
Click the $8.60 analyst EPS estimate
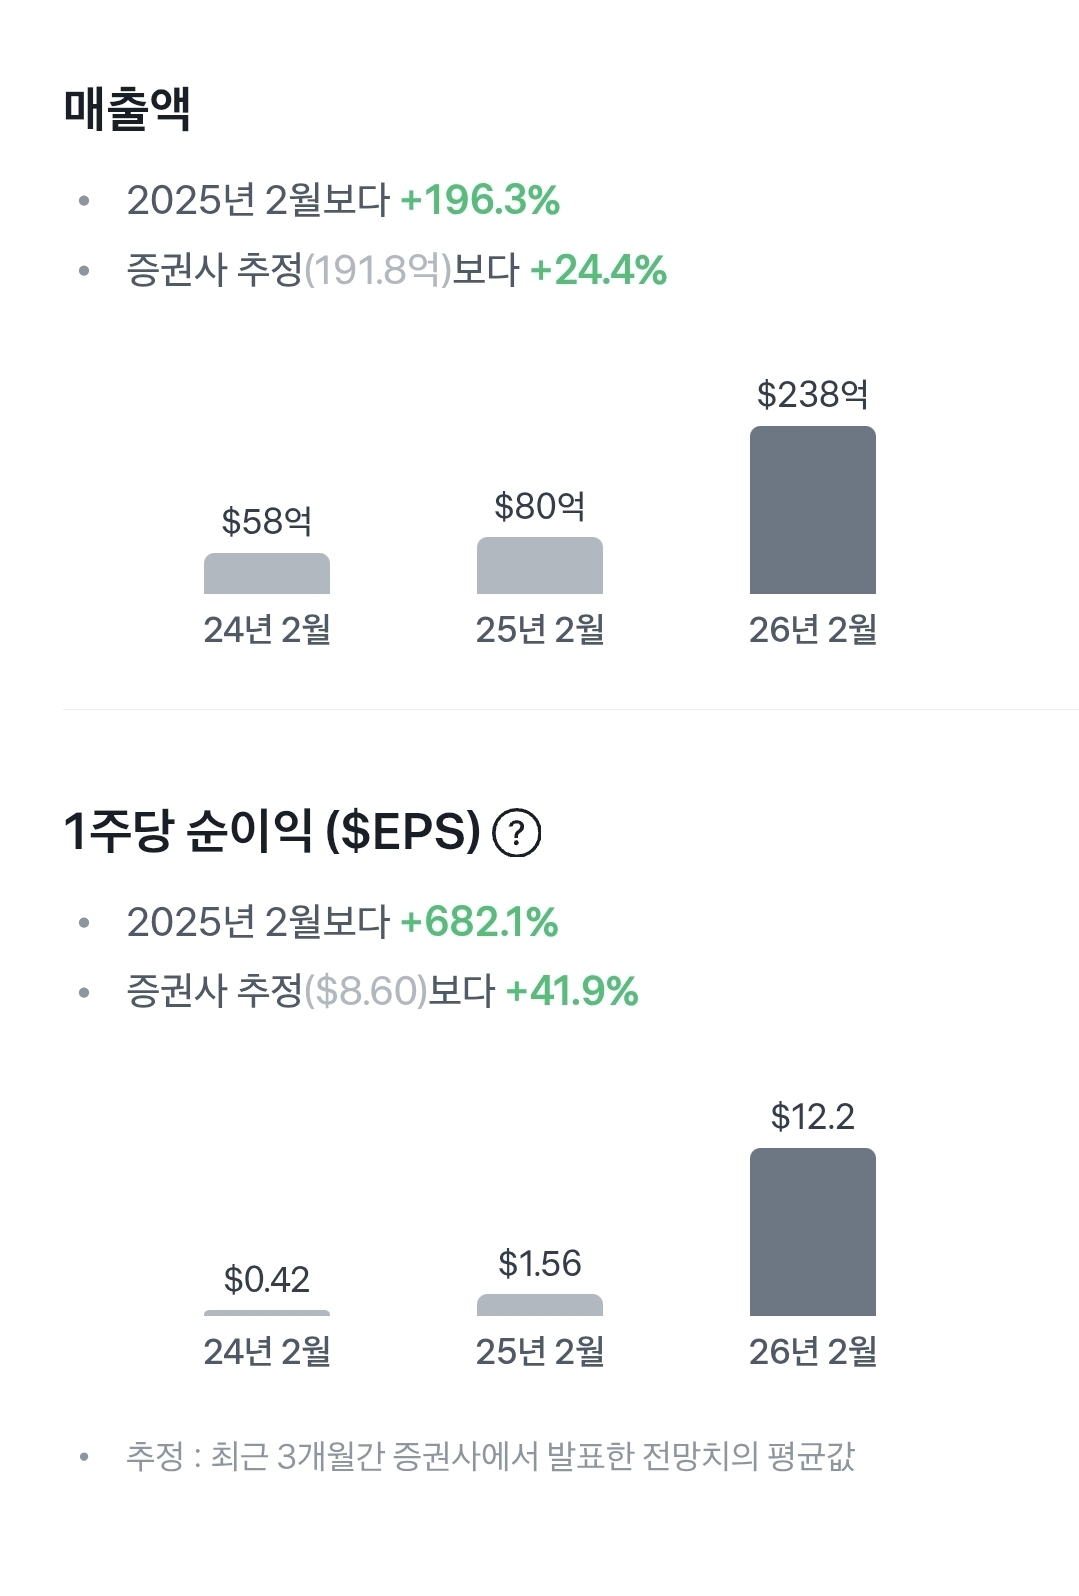366,991
